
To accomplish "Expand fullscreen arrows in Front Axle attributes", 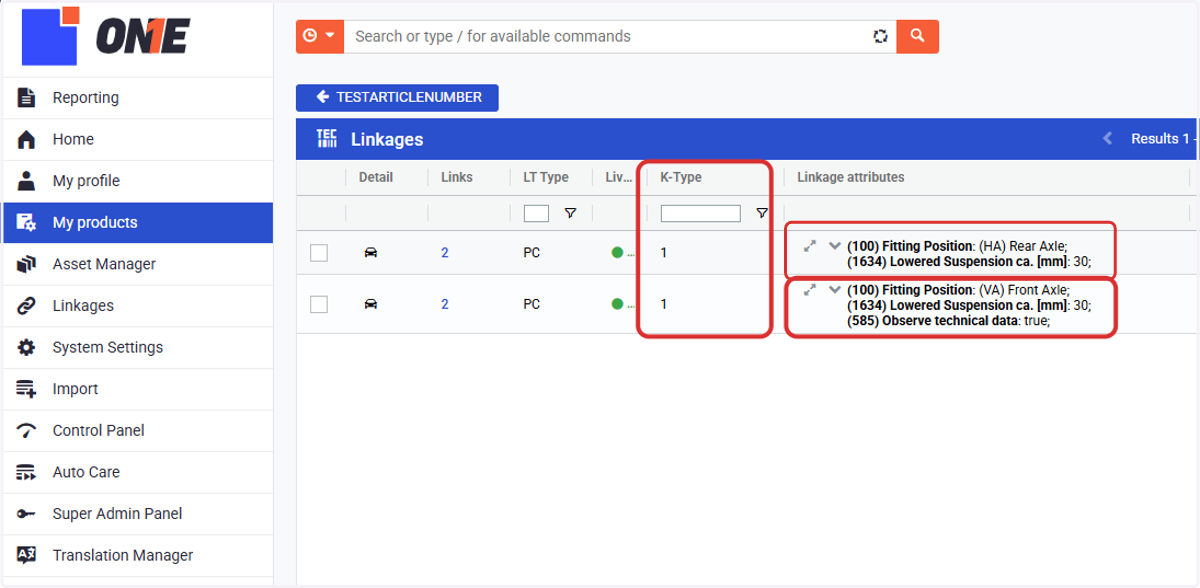I will 811,290.
